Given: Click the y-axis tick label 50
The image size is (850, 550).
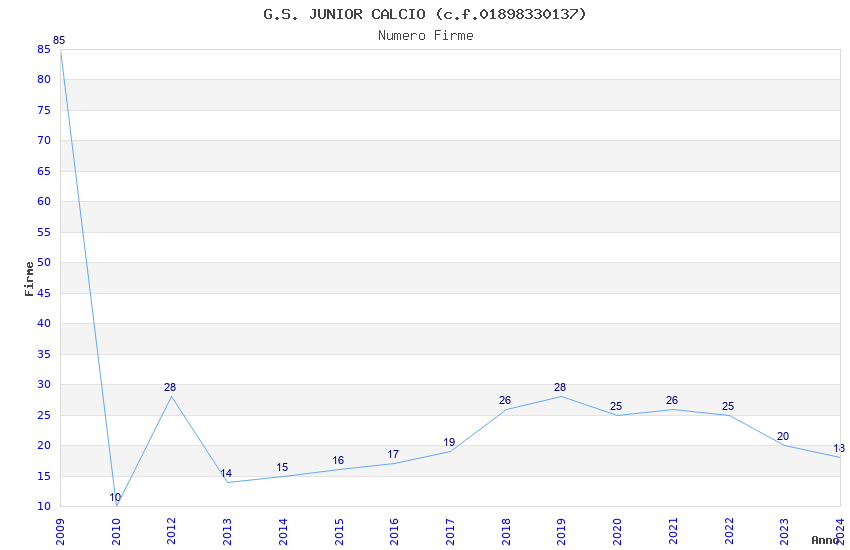Looking at the screenshot, I should click(x=44, y=262).
